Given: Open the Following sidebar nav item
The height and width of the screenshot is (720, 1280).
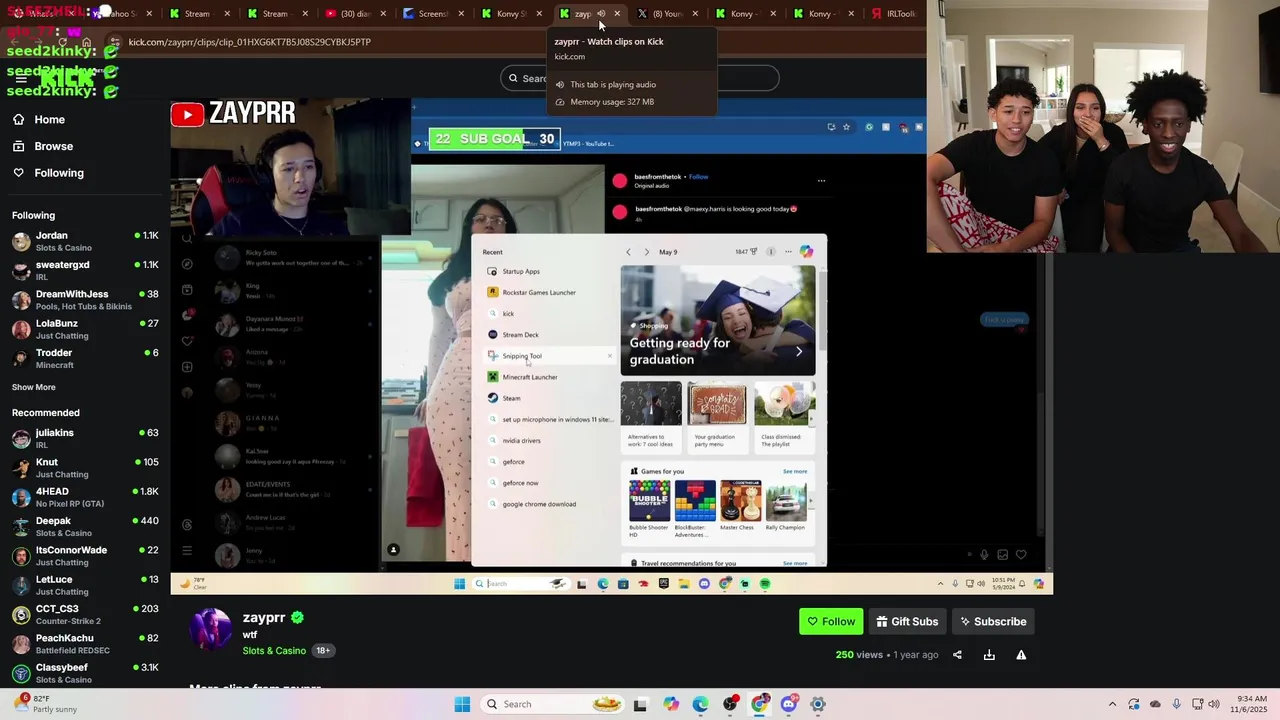Looking at the screenshot, I should tap(48, 173).
